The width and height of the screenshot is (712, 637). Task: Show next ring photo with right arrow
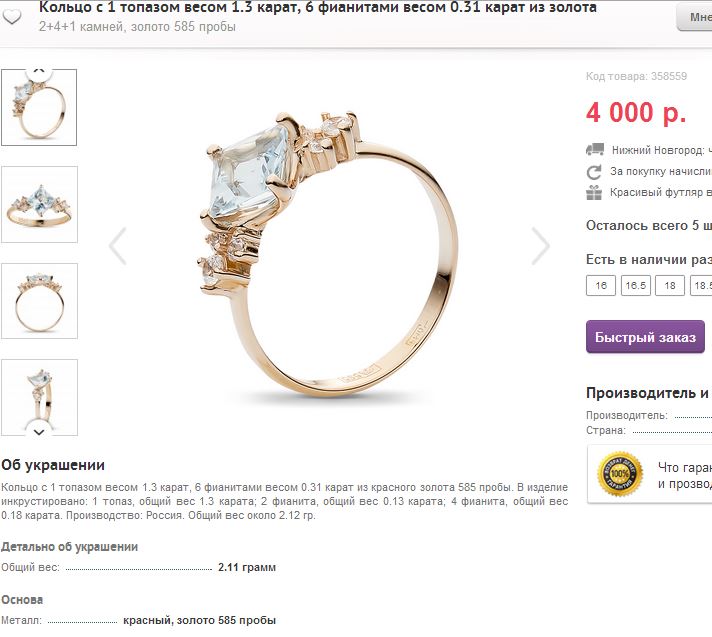(540, 246)
